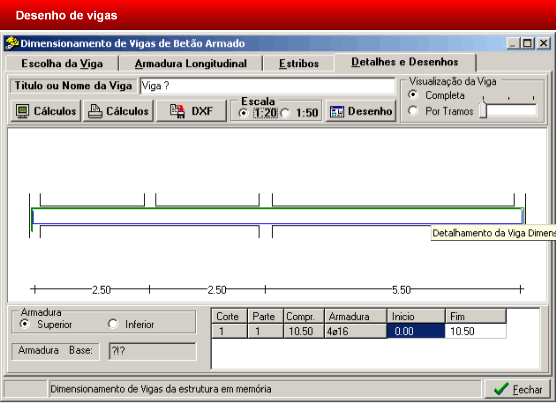Screen dimensions: 556x403
Task: Choose Por Tramos visualization
Action: tap(413, 111)
